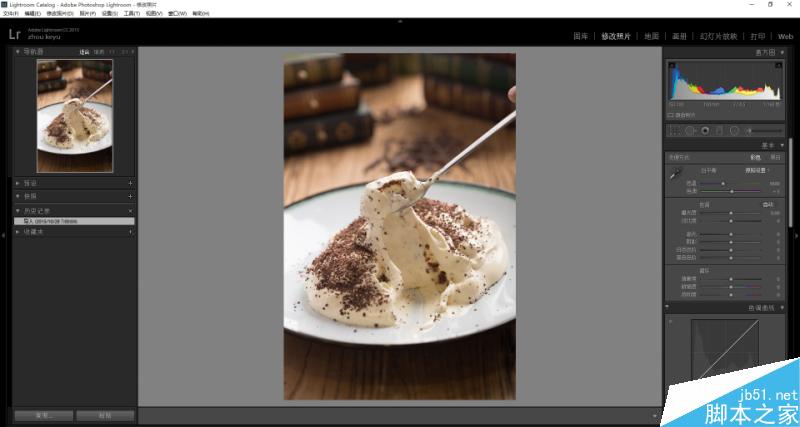The height and width of the screenshot is (427, 800).
Task: Open the Photo (照片) menu
Action: [x=87, y=14]
